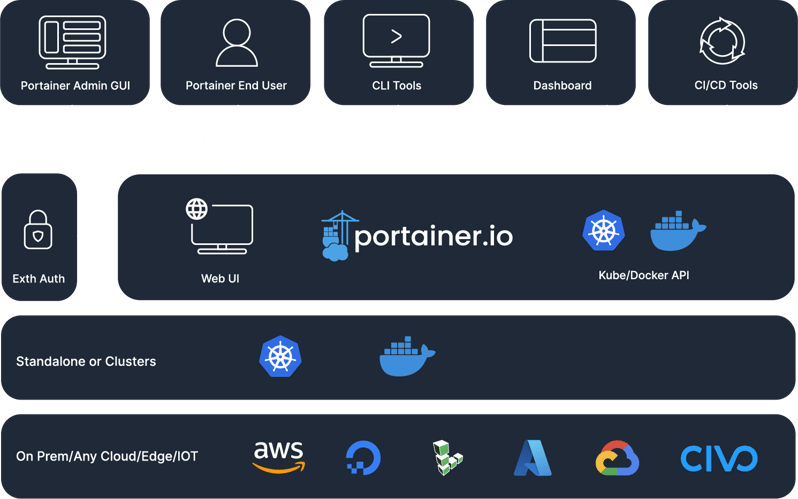This screenshot has width=798, height=499.
Task: Click the DigitalOcean logo
Action: tap(363, 457)
